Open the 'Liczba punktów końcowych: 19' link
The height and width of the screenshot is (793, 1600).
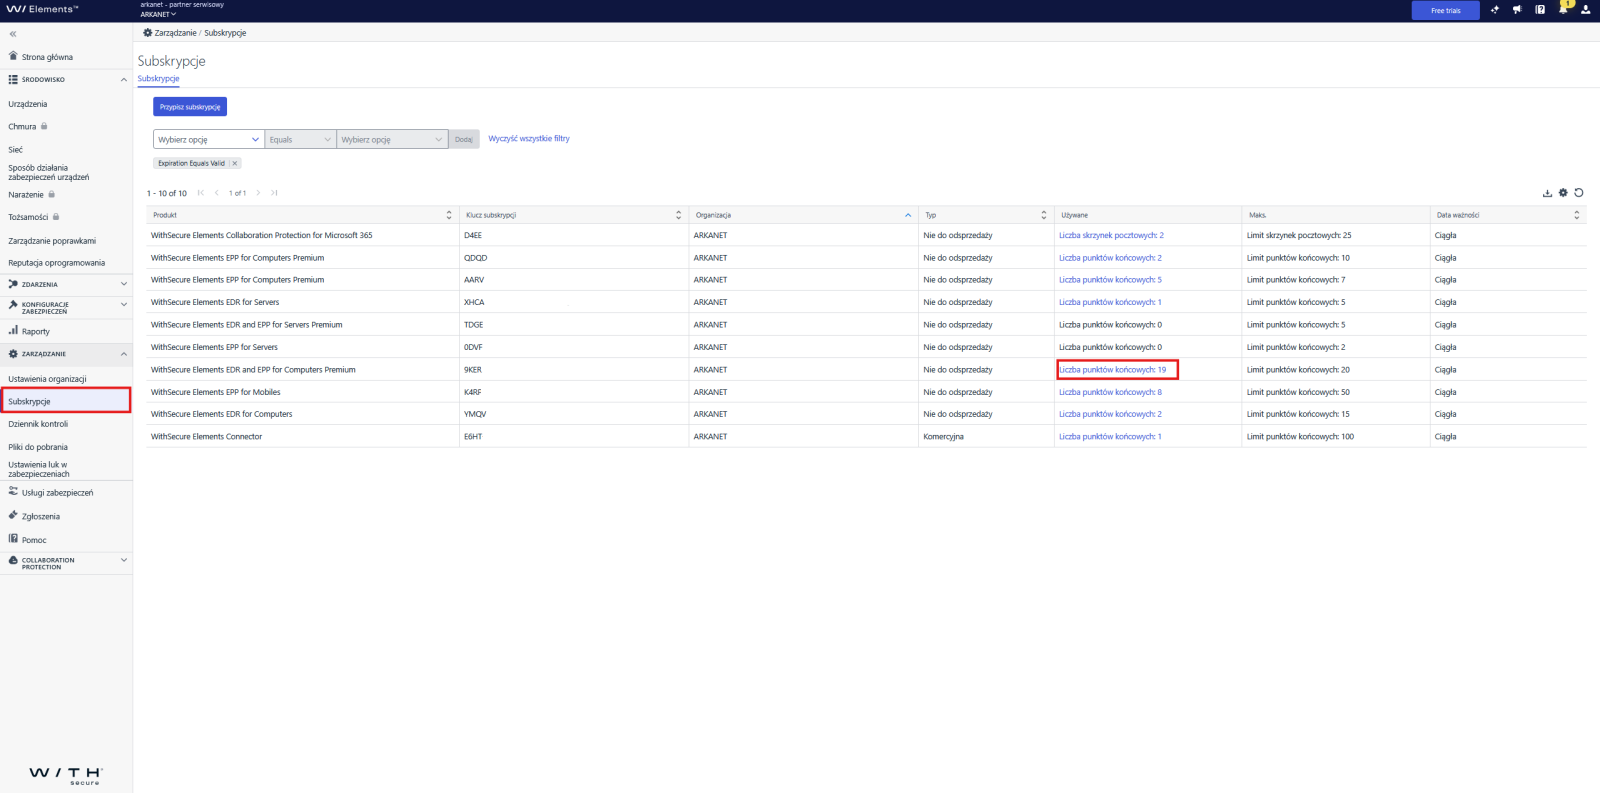click(x=1112, y=370)
